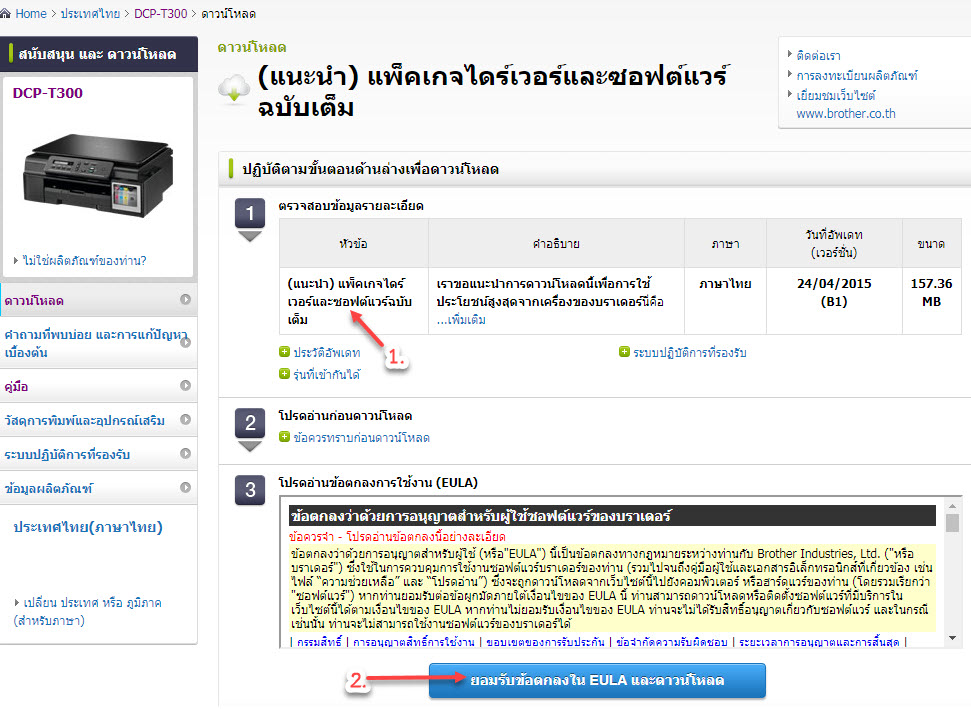Image resolution: width=971 pixels, height=709 pixels.
Task: Click the เพิ่มเติม (more) link in the description
Action: (464, 320)
